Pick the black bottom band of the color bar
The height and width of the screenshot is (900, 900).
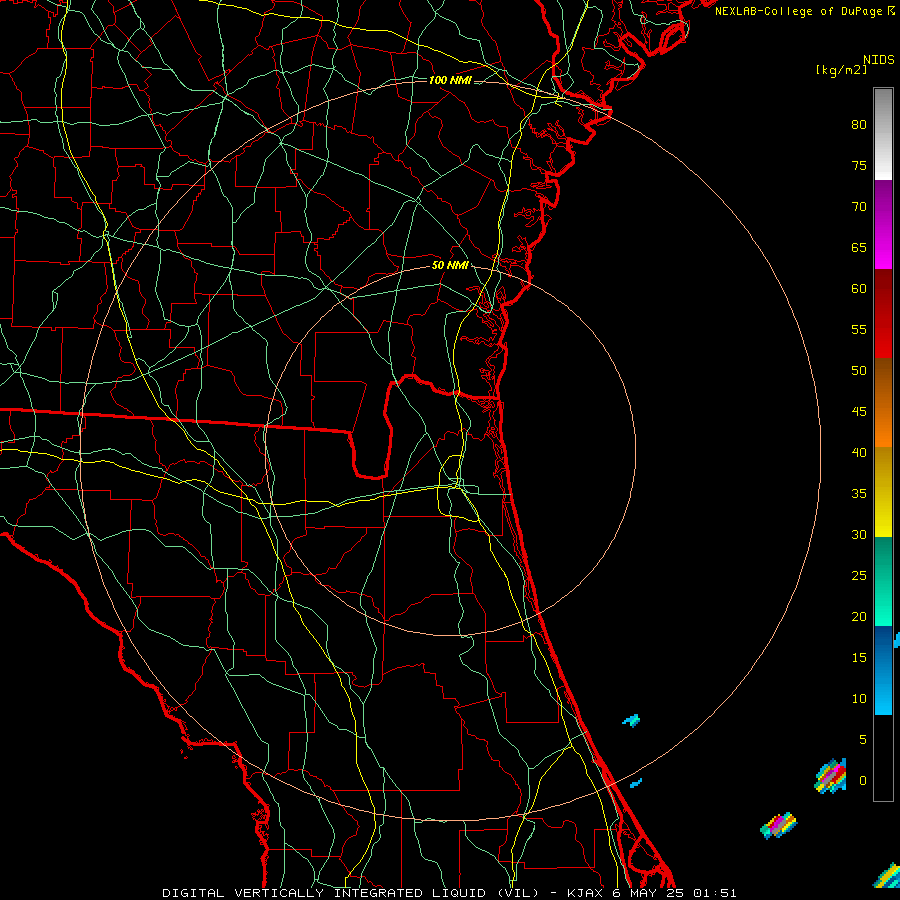883,757
